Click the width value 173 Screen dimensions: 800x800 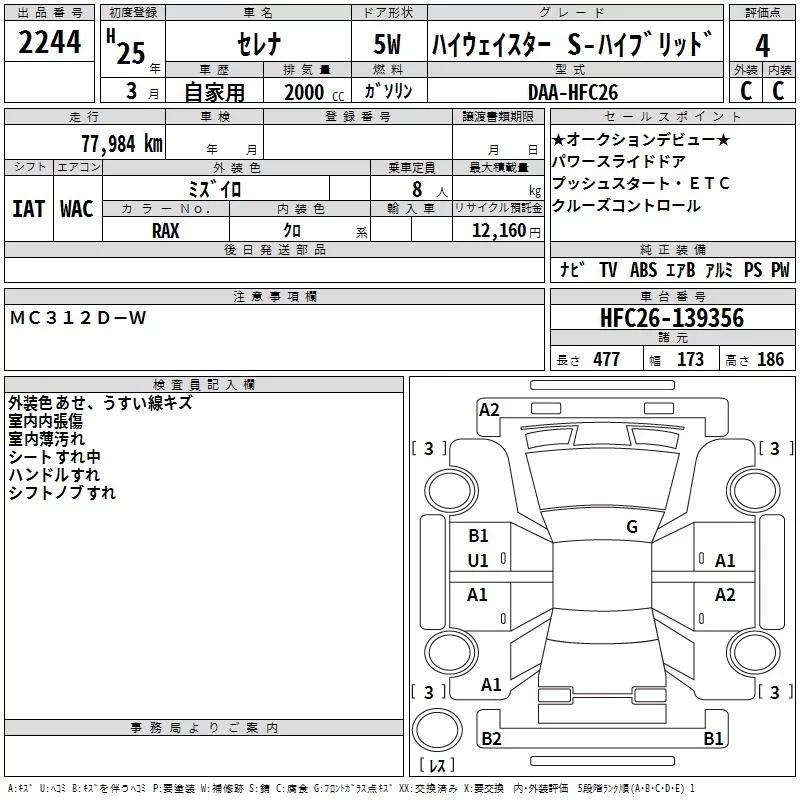click(690, 359)
